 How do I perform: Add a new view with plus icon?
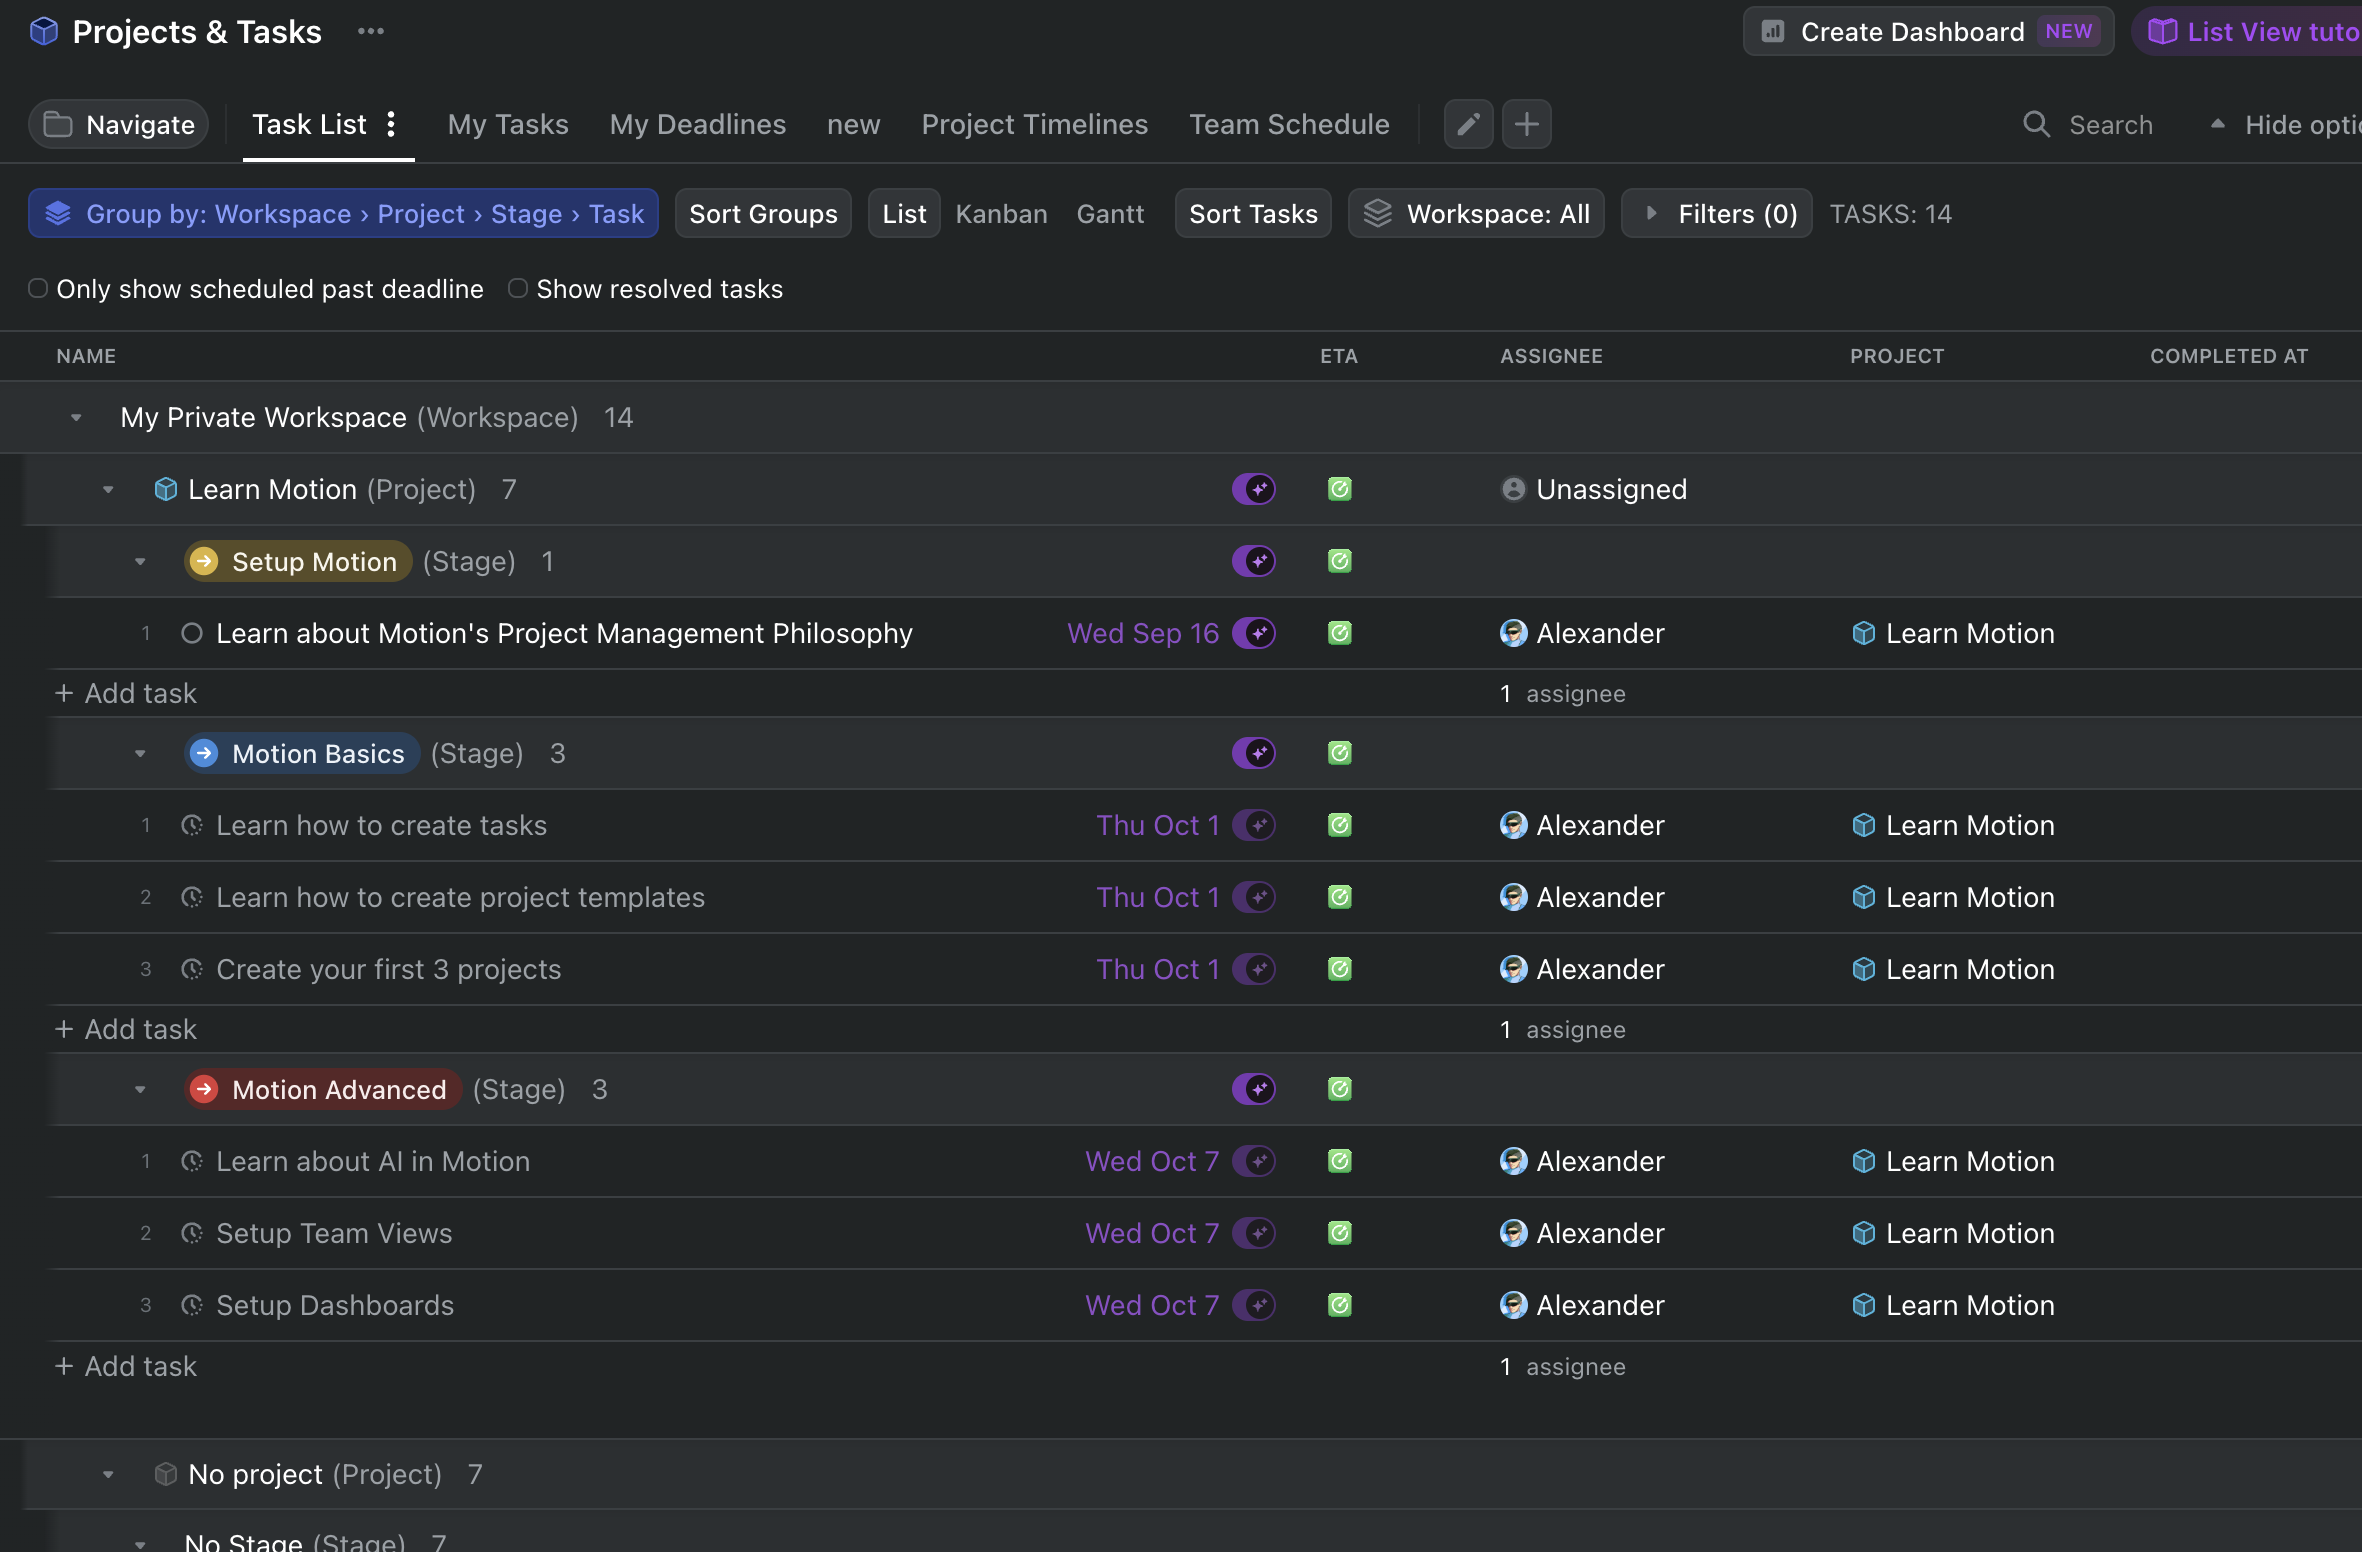[x=1527, y=124]
